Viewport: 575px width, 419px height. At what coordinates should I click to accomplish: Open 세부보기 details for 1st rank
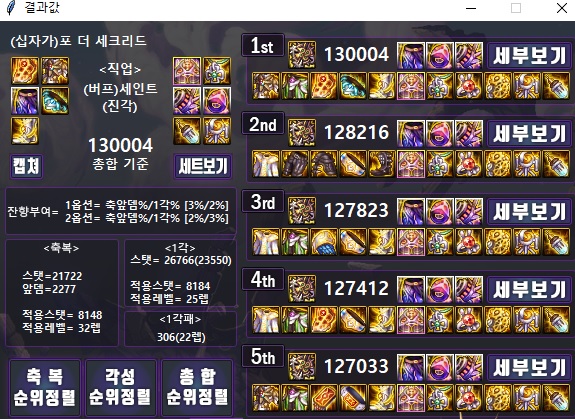(x=529, y=55)
